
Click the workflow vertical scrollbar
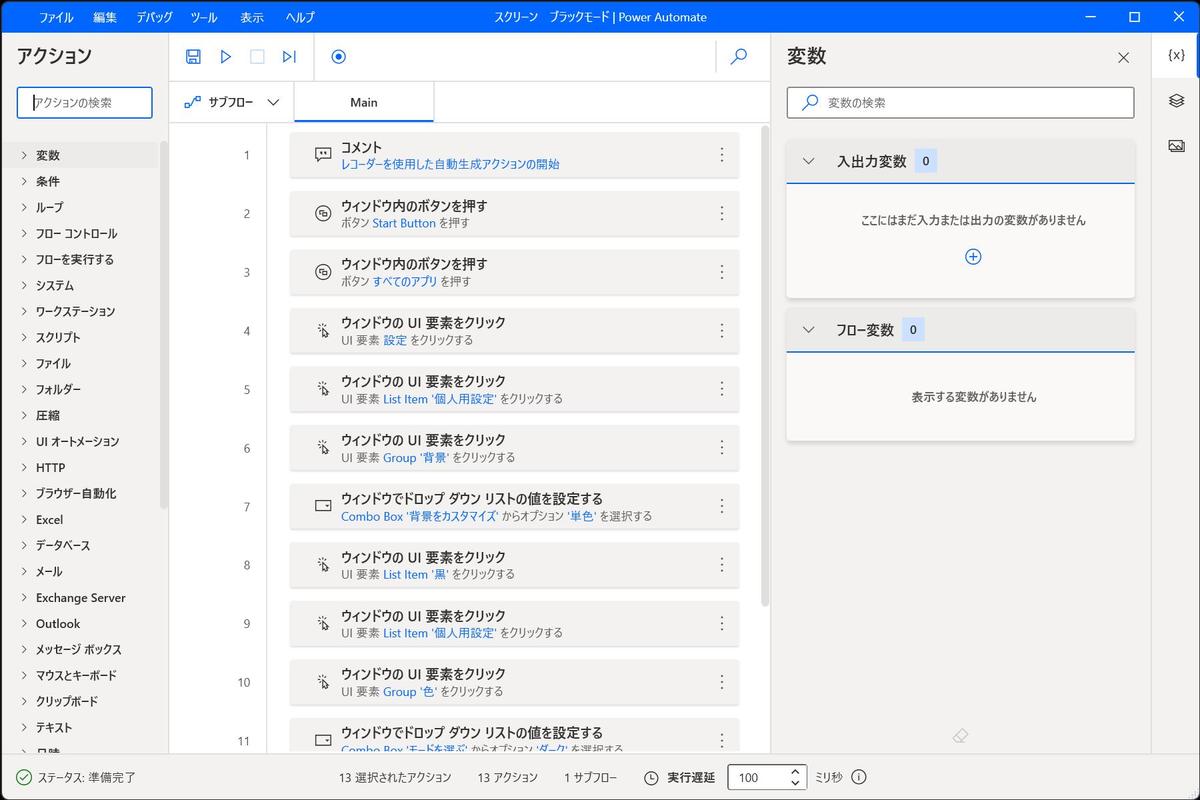(765, 366)
